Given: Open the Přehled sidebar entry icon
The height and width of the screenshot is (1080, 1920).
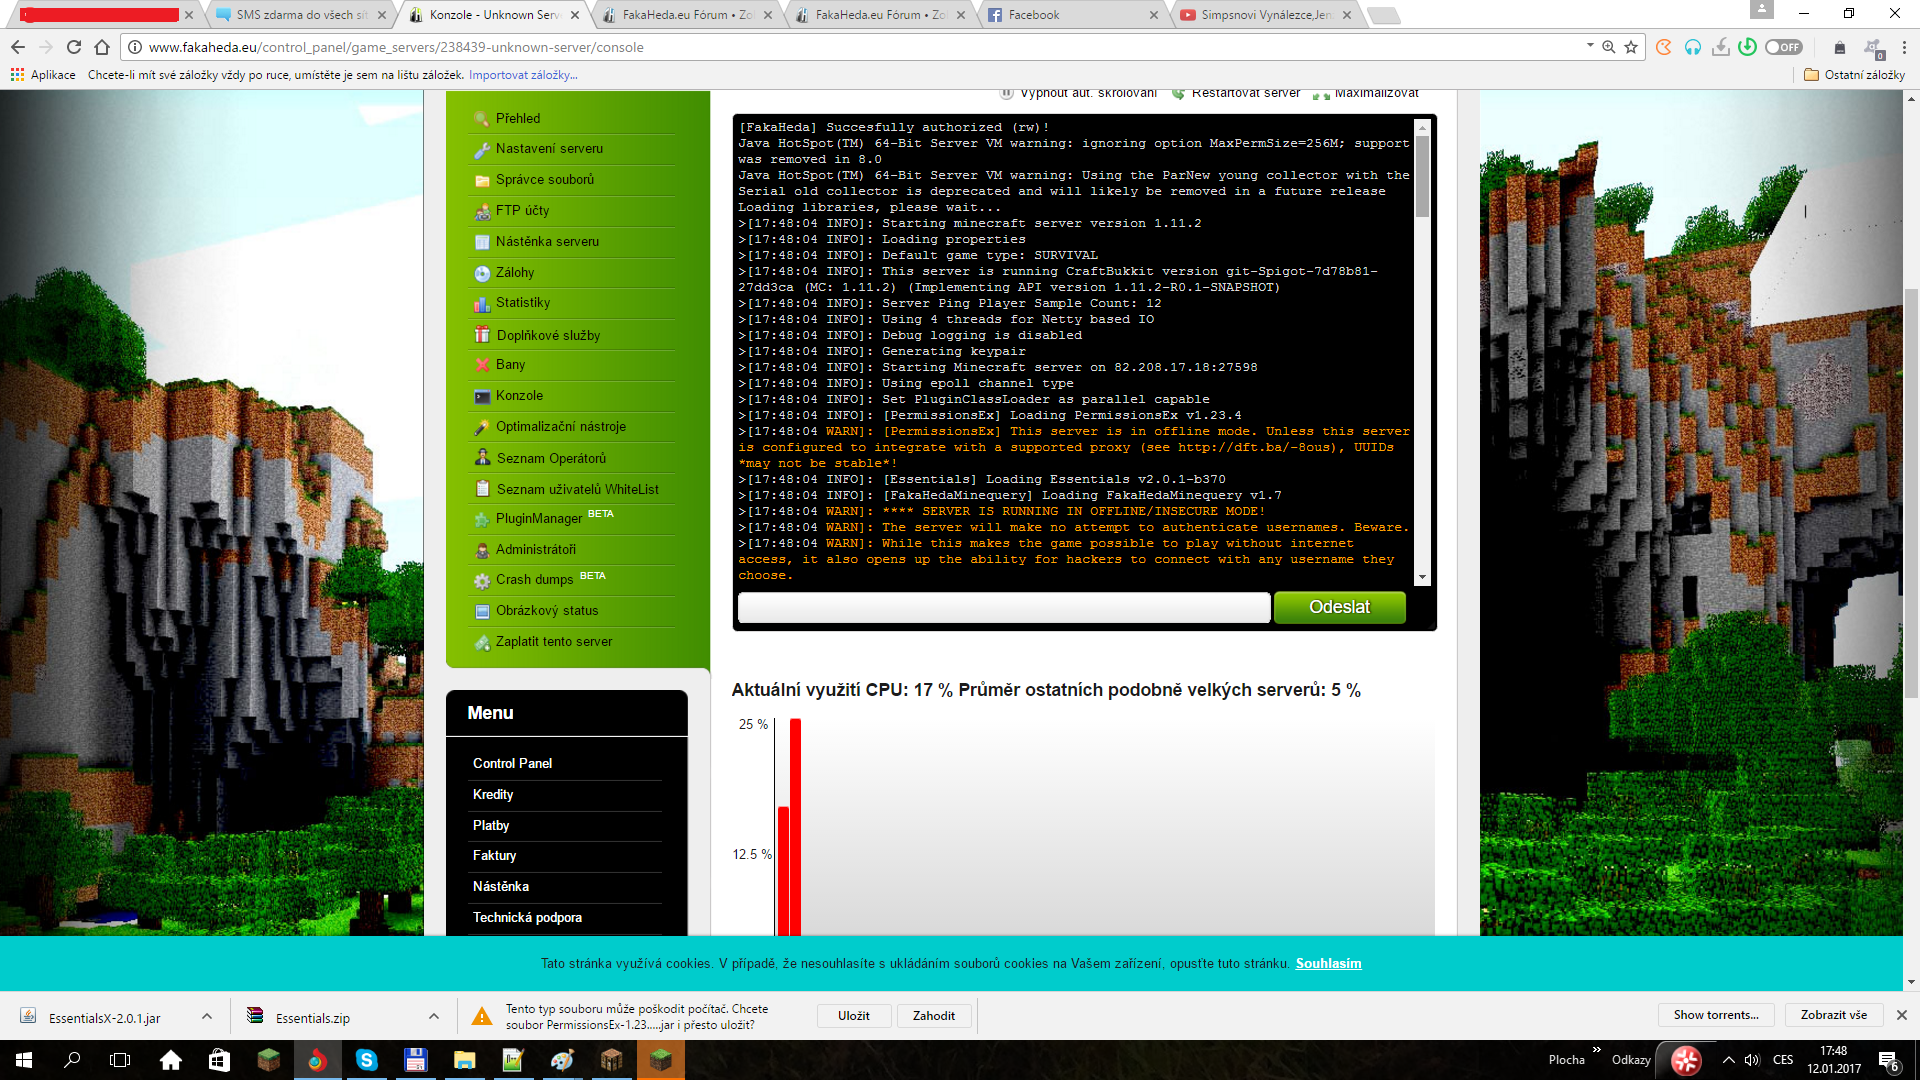Looking at the screenshot, I should (x=482, y=119).
